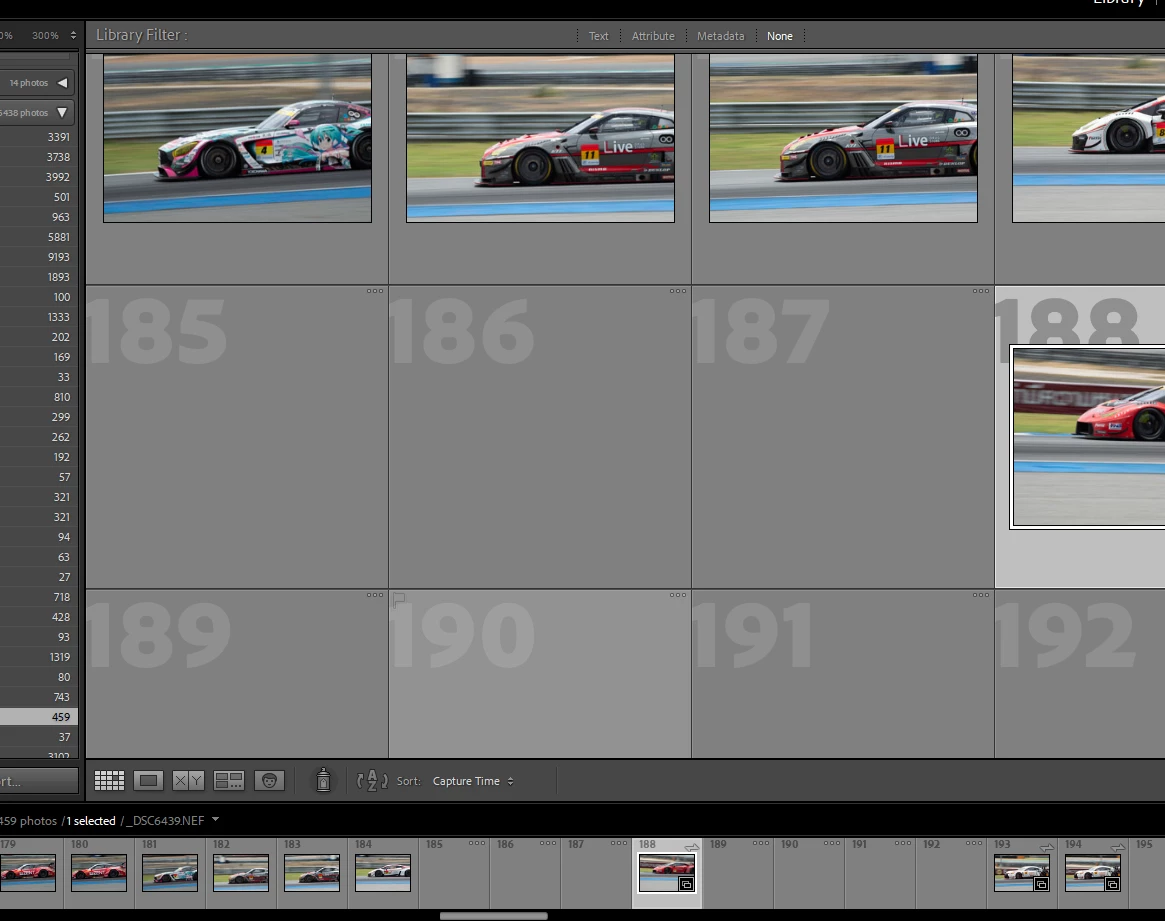This screenshot has width=1165, height=921.
Task: Click the three-dot indicator in grid cell 190
Action: click(x=678, y=595)
